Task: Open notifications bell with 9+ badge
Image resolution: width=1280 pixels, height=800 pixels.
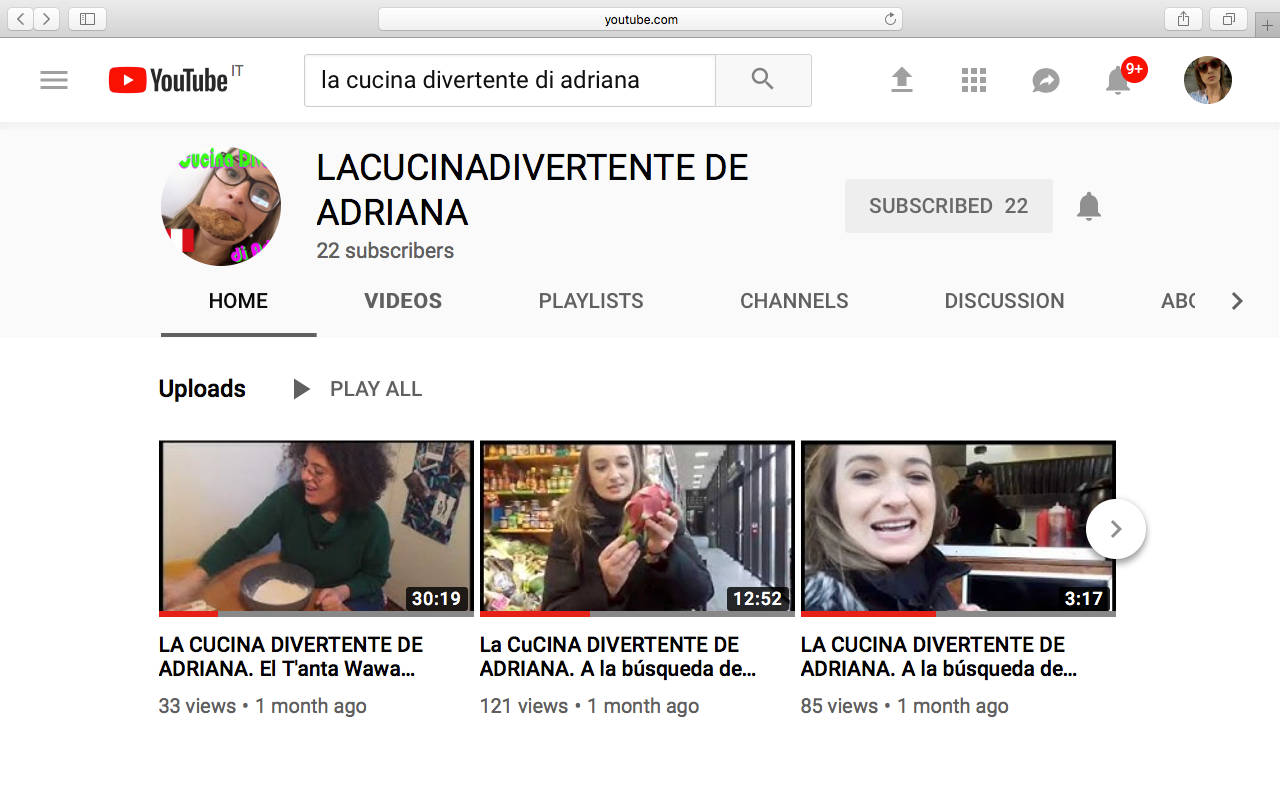Action: (x=1119, y=80)
